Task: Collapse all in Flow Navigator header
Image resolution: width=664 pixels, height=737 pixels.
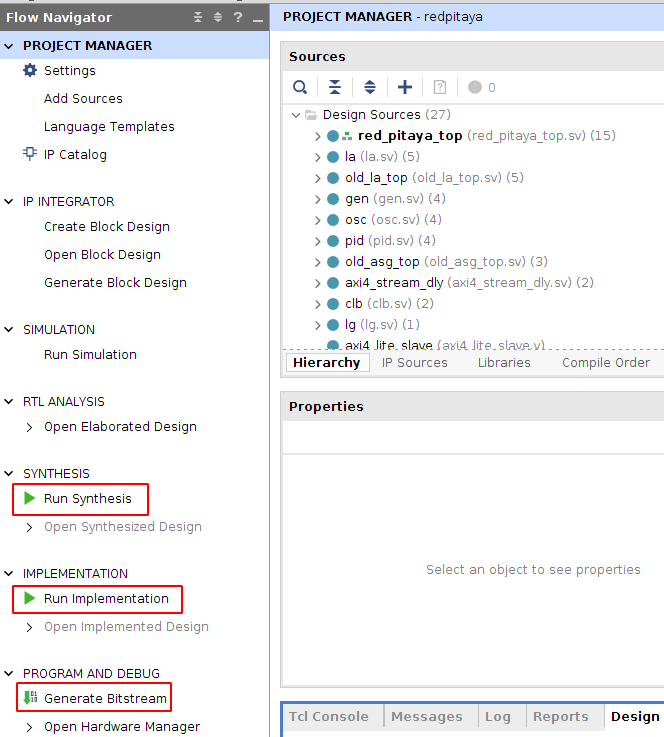Action: click(198, 17)
